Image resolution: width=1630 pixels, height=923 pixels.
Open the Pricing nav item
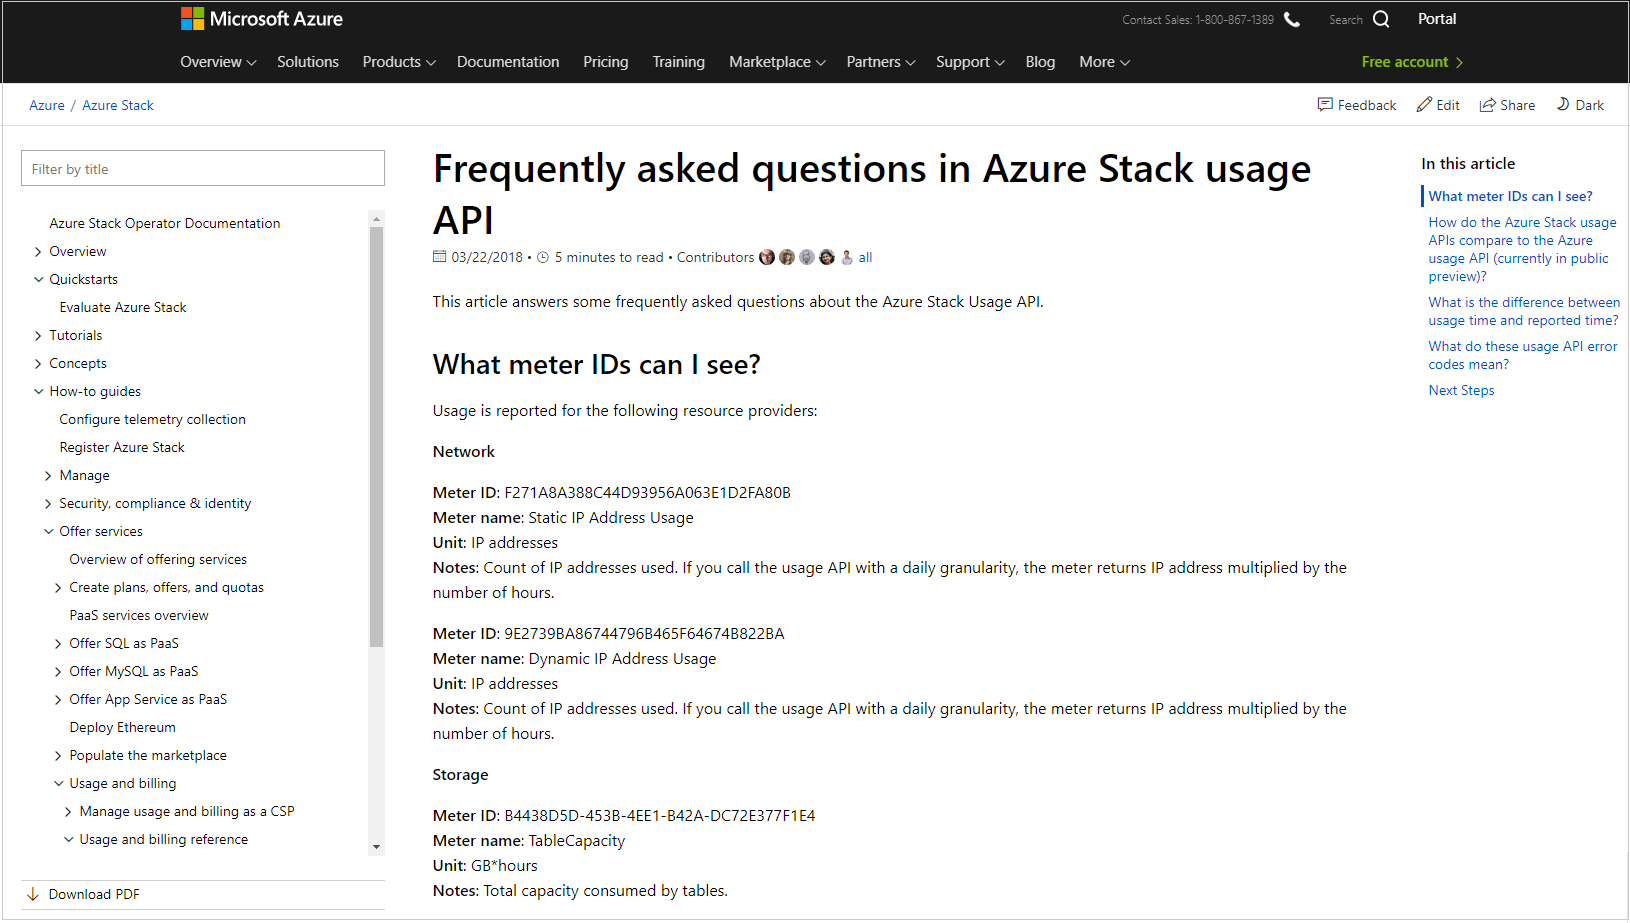[x=606, y=62]
